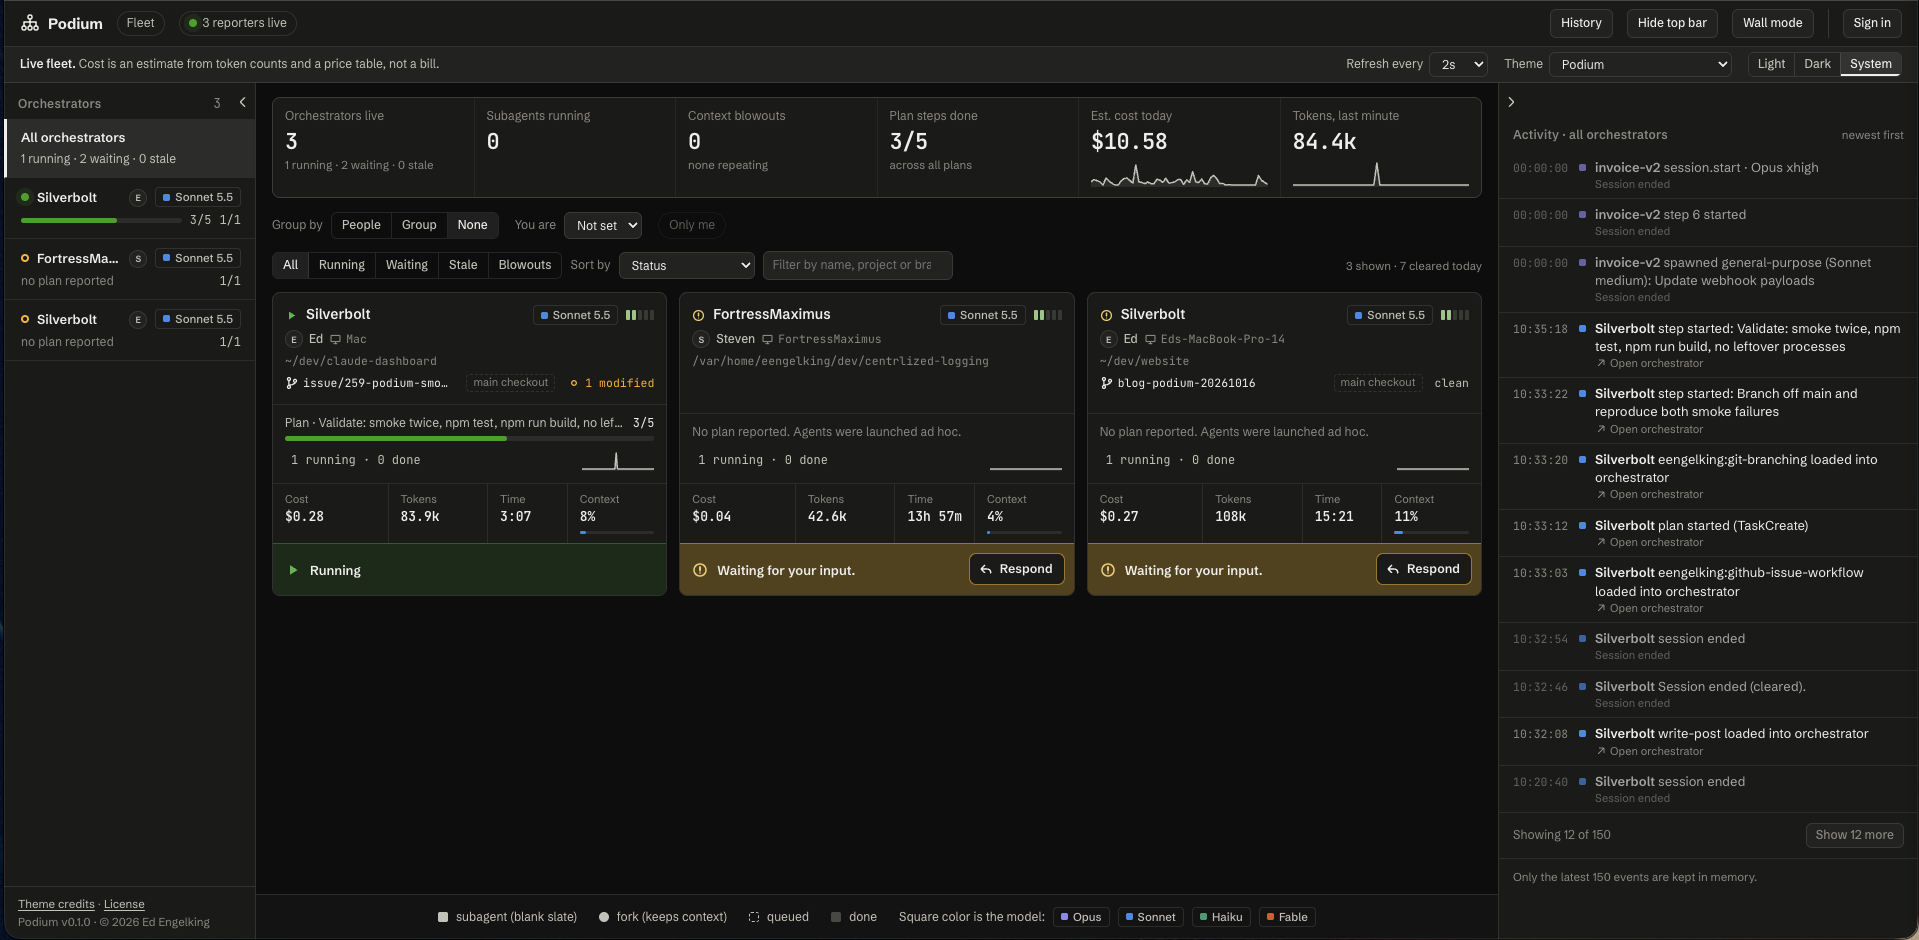This screenshot has height=940, width=1919.
Task: Select the Stale filter tab
Action: [463, 265]
